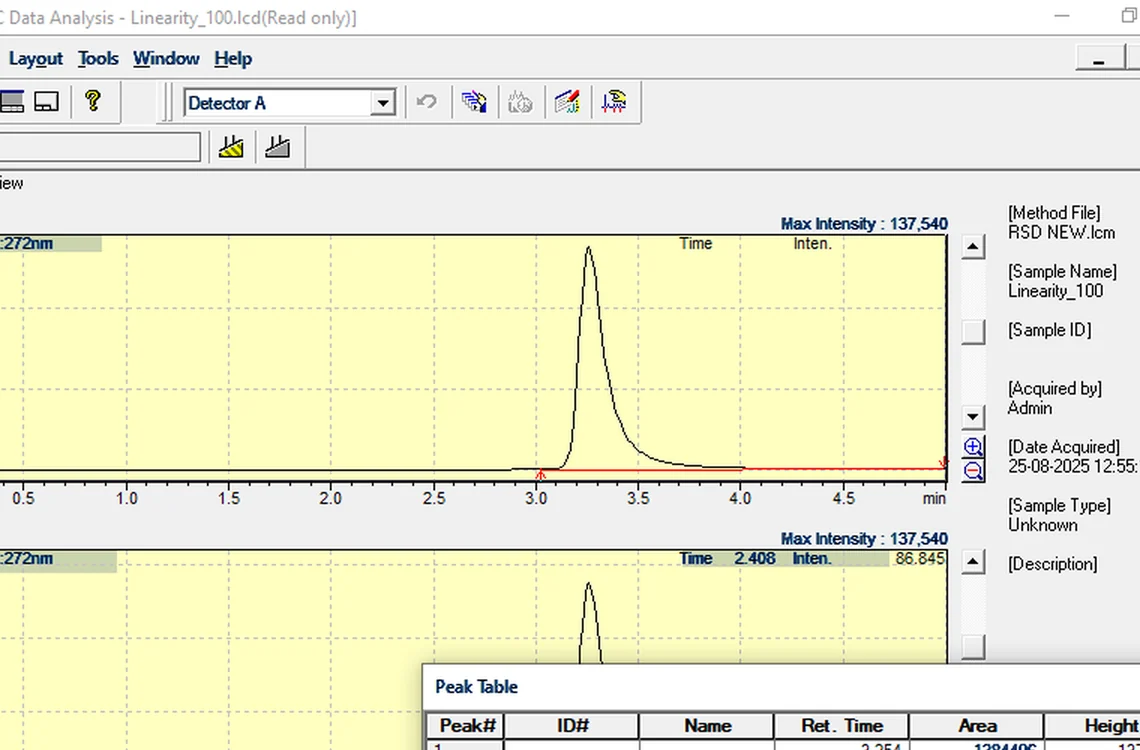Viewport: 1140px width, 750px height.
Task: Click the red zoom-out magnifier icon
Action: 973,471
